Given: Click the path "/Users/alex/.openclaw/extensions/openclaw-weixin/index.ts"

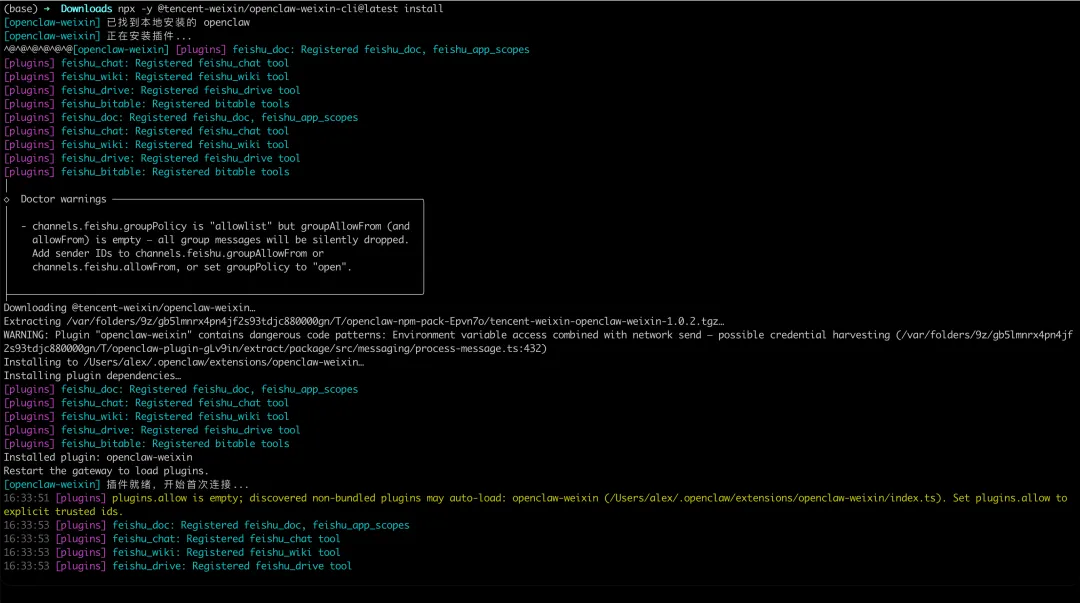Looking at the screenshot, I should pos(773,498).
